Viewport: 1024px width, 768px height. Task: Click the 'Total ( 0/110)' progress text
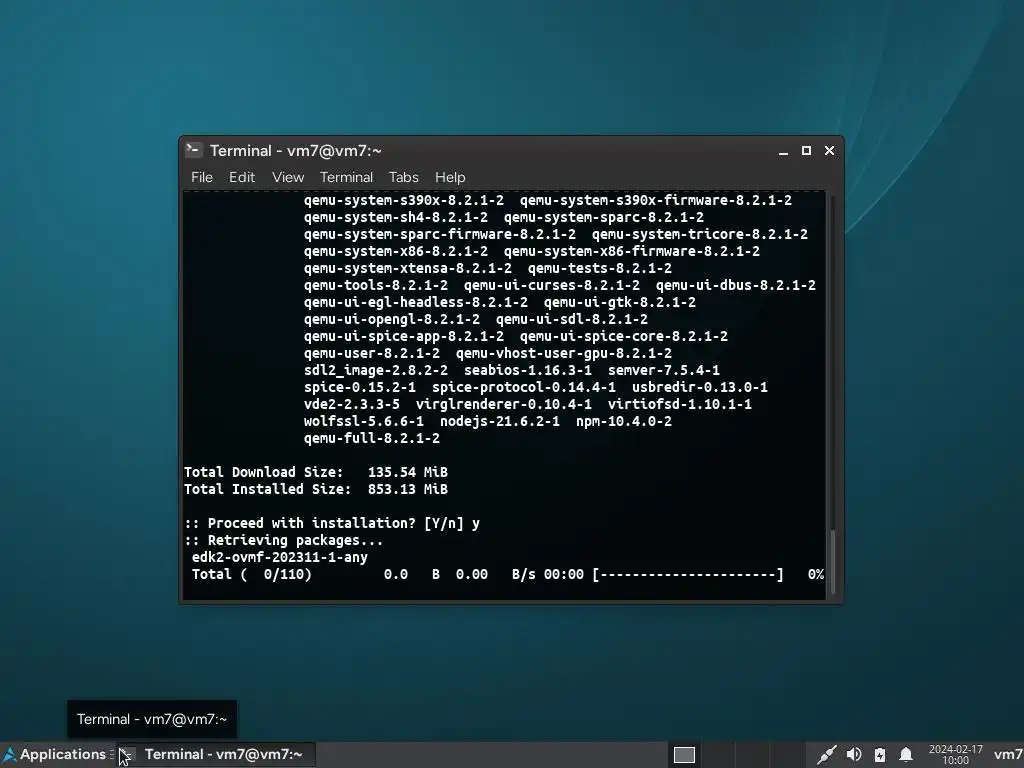[251, 574]
